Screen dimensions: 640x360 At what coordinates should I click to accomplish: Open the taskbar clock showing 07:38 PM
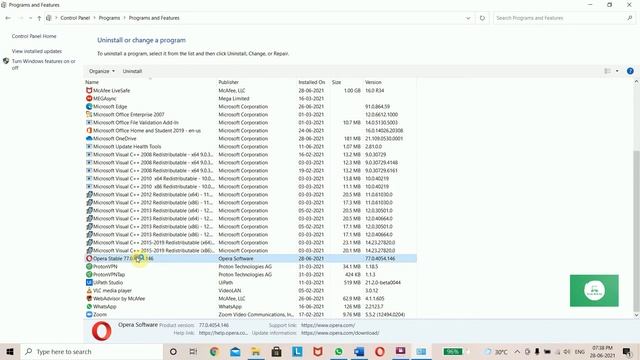tap(602, 351)
